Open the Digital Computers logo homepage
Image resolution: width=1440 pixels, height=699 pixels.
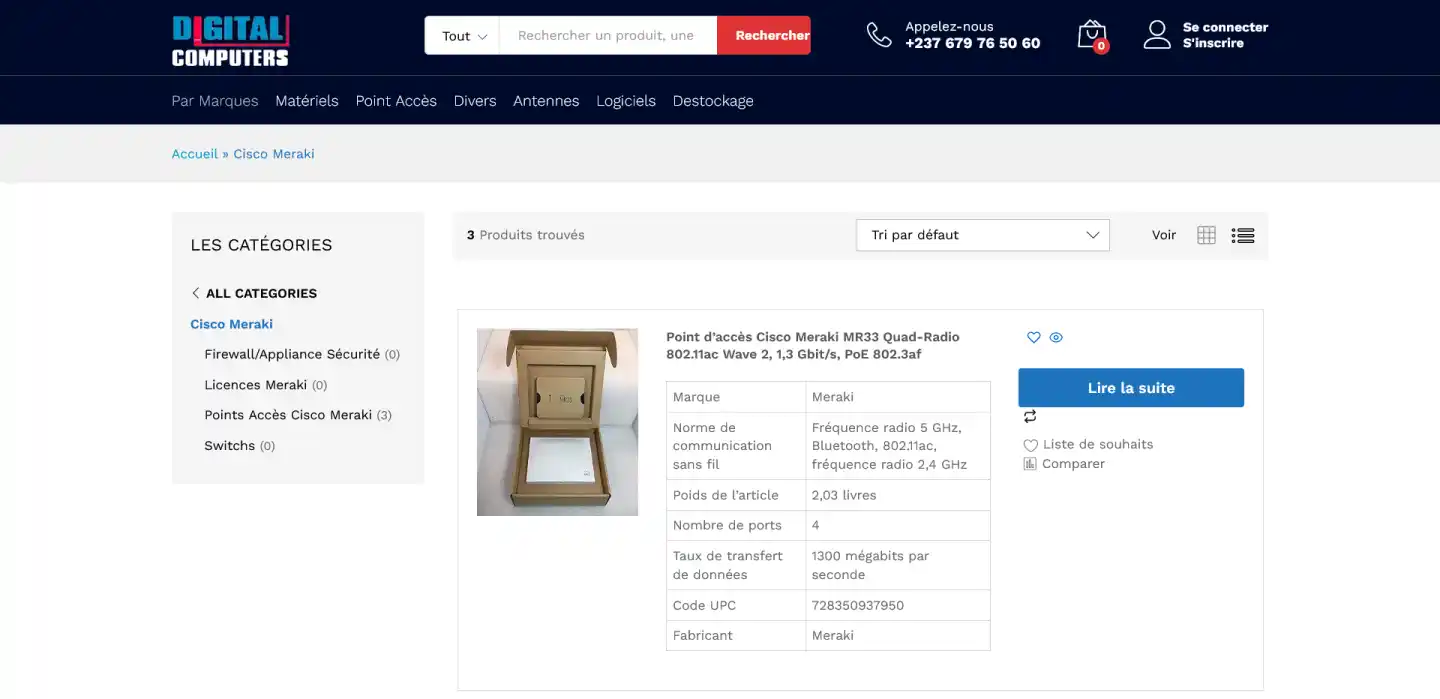pos(230,41)
